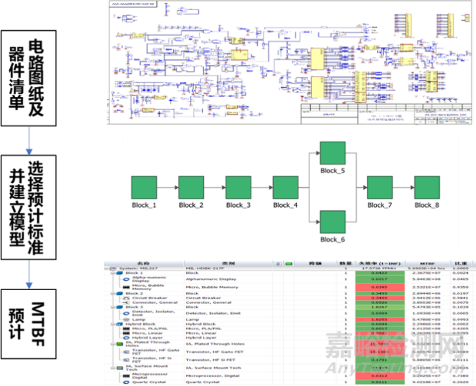The image size is (476, 386).
Task: Select the Block_6 green square
Action: 333,222
